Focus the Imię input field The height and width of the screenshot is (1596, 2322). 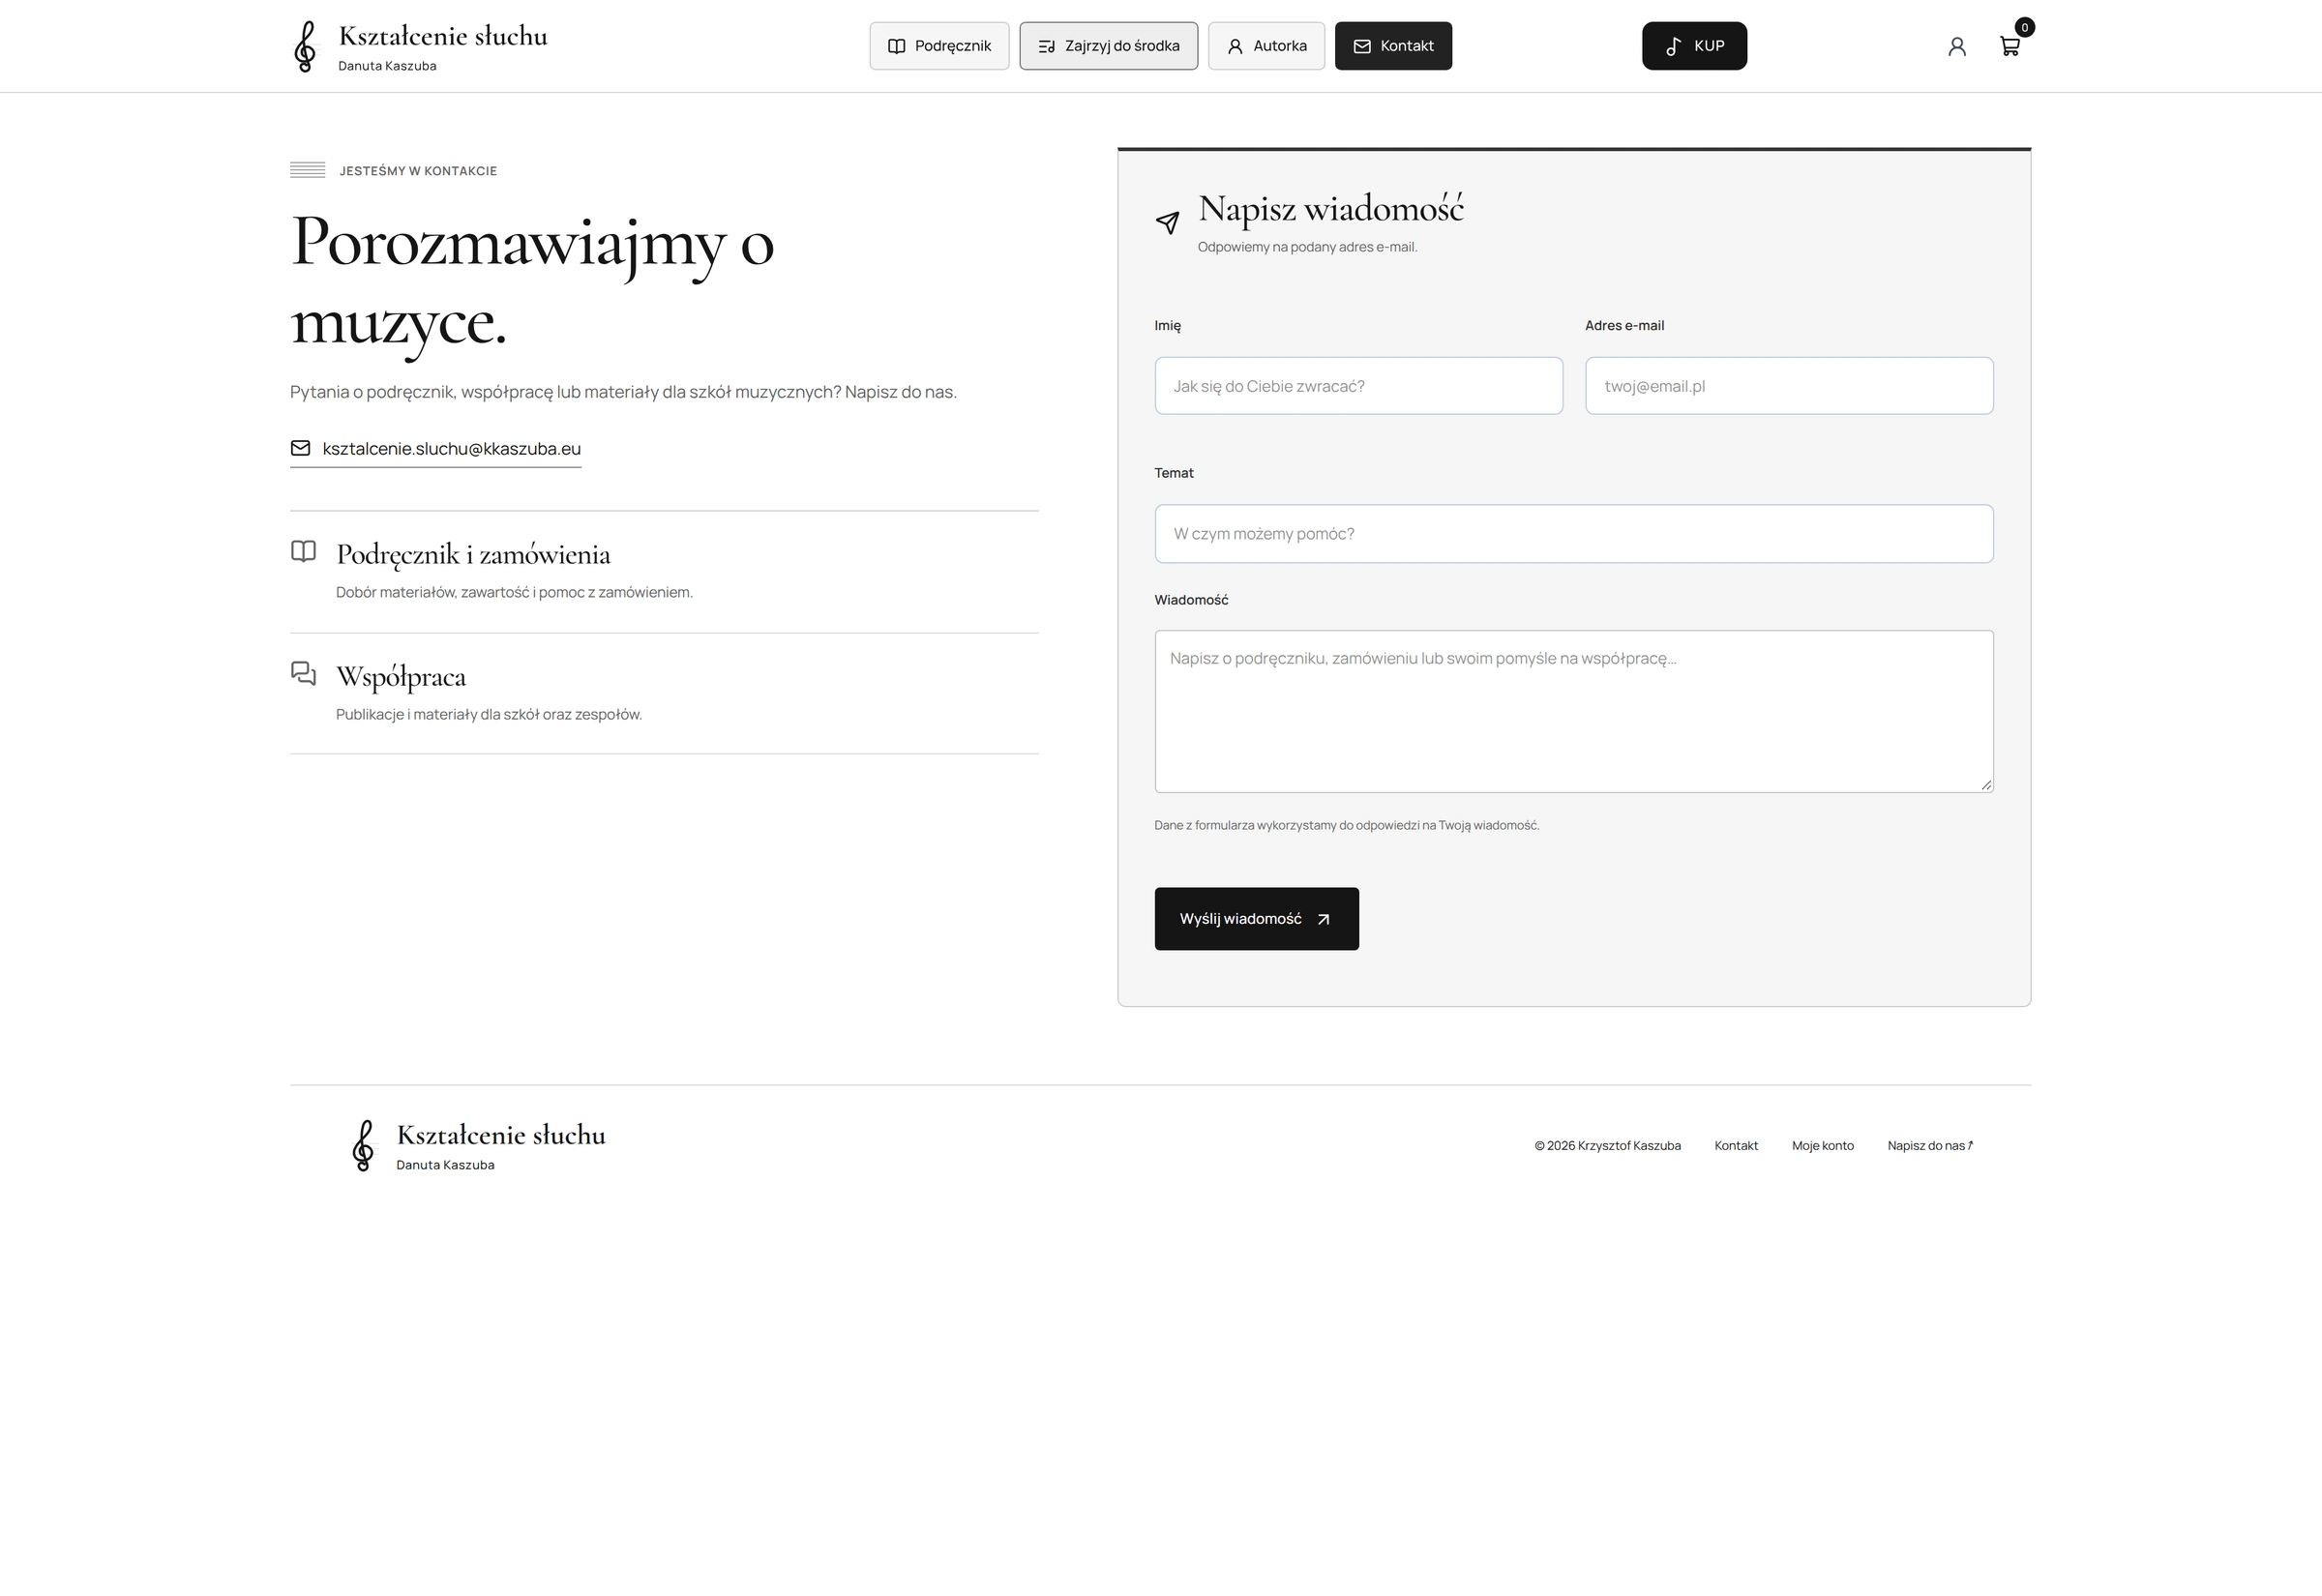coord(1358,386)
